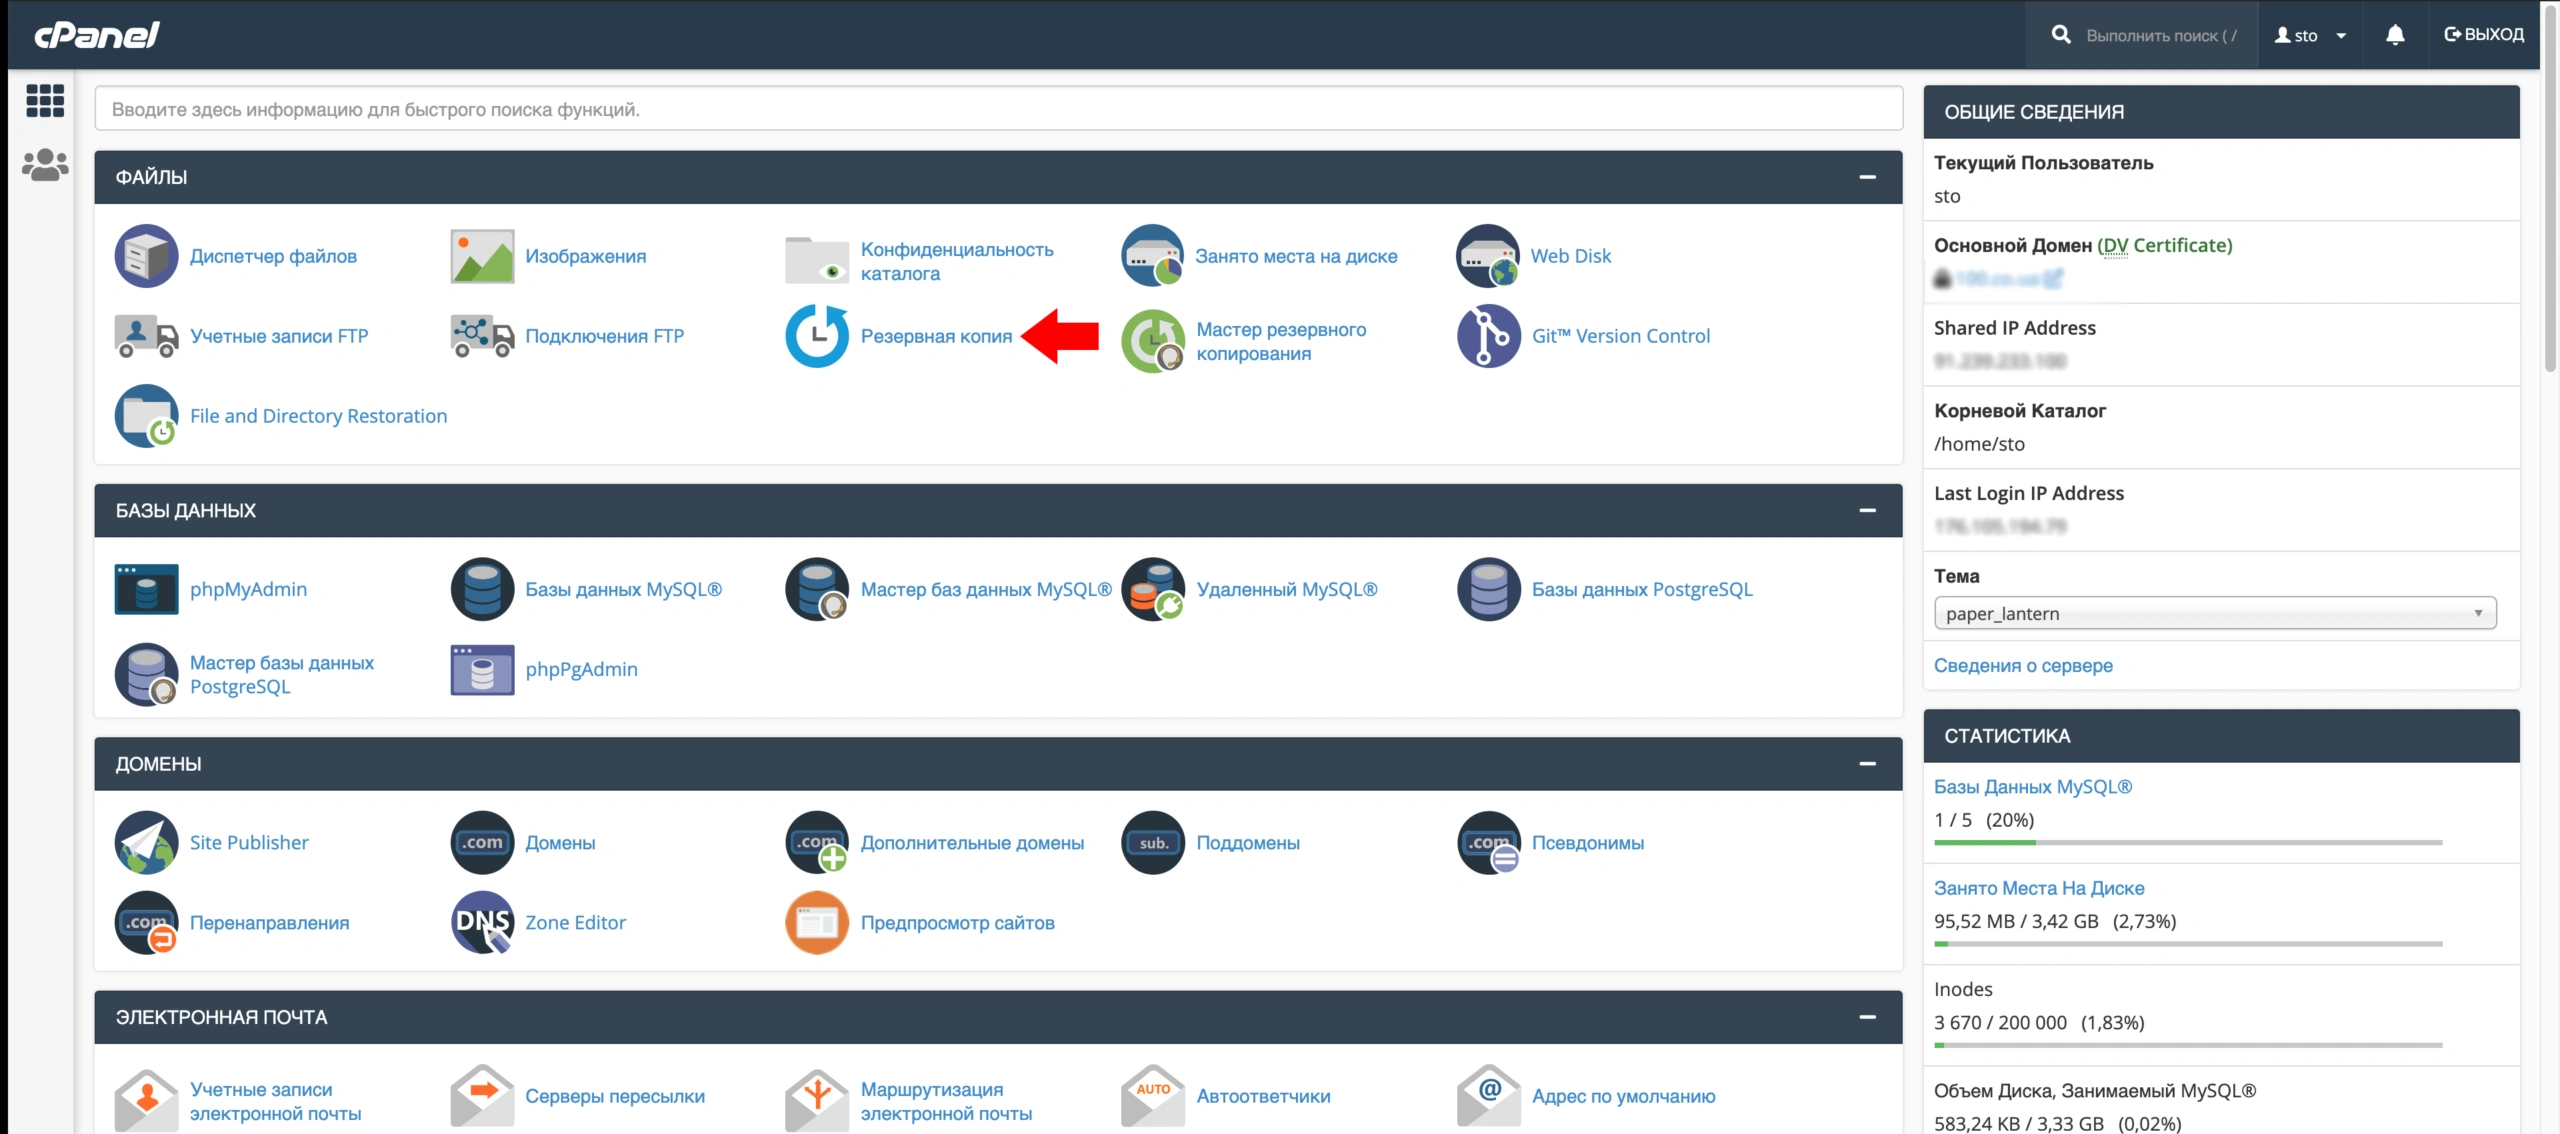Click the Занято Места На Диске statistics link
This screenshot has height=1134, width=2560.
[x=2039, y=888]
